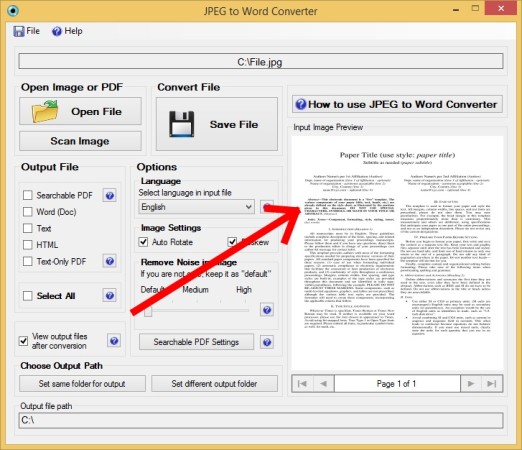Enable the Searchable PDF checkbox
522x450 pixels.
[x=28, y=195]
